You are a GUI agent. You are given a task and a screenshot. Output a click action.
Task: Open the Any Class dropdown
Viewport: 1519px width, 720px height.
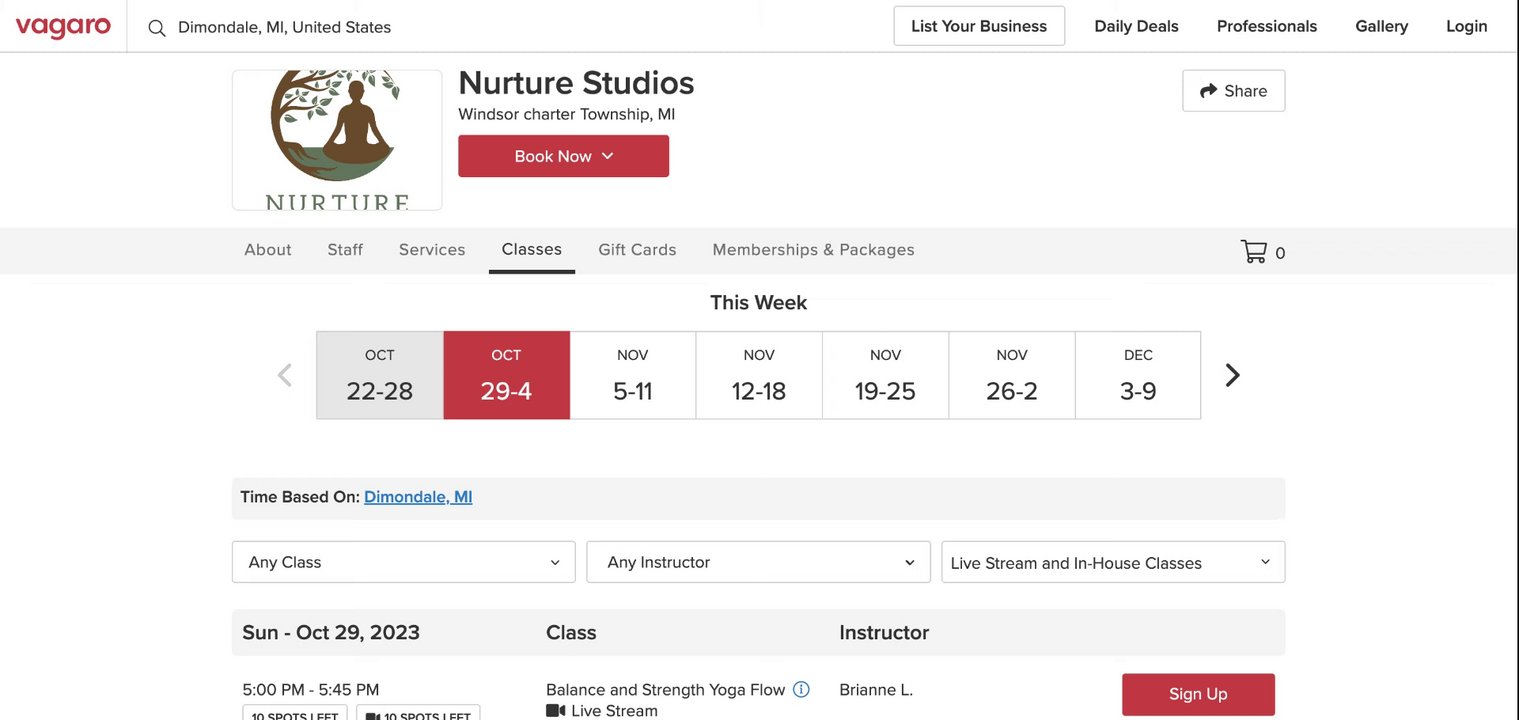(x=403, y=562)
